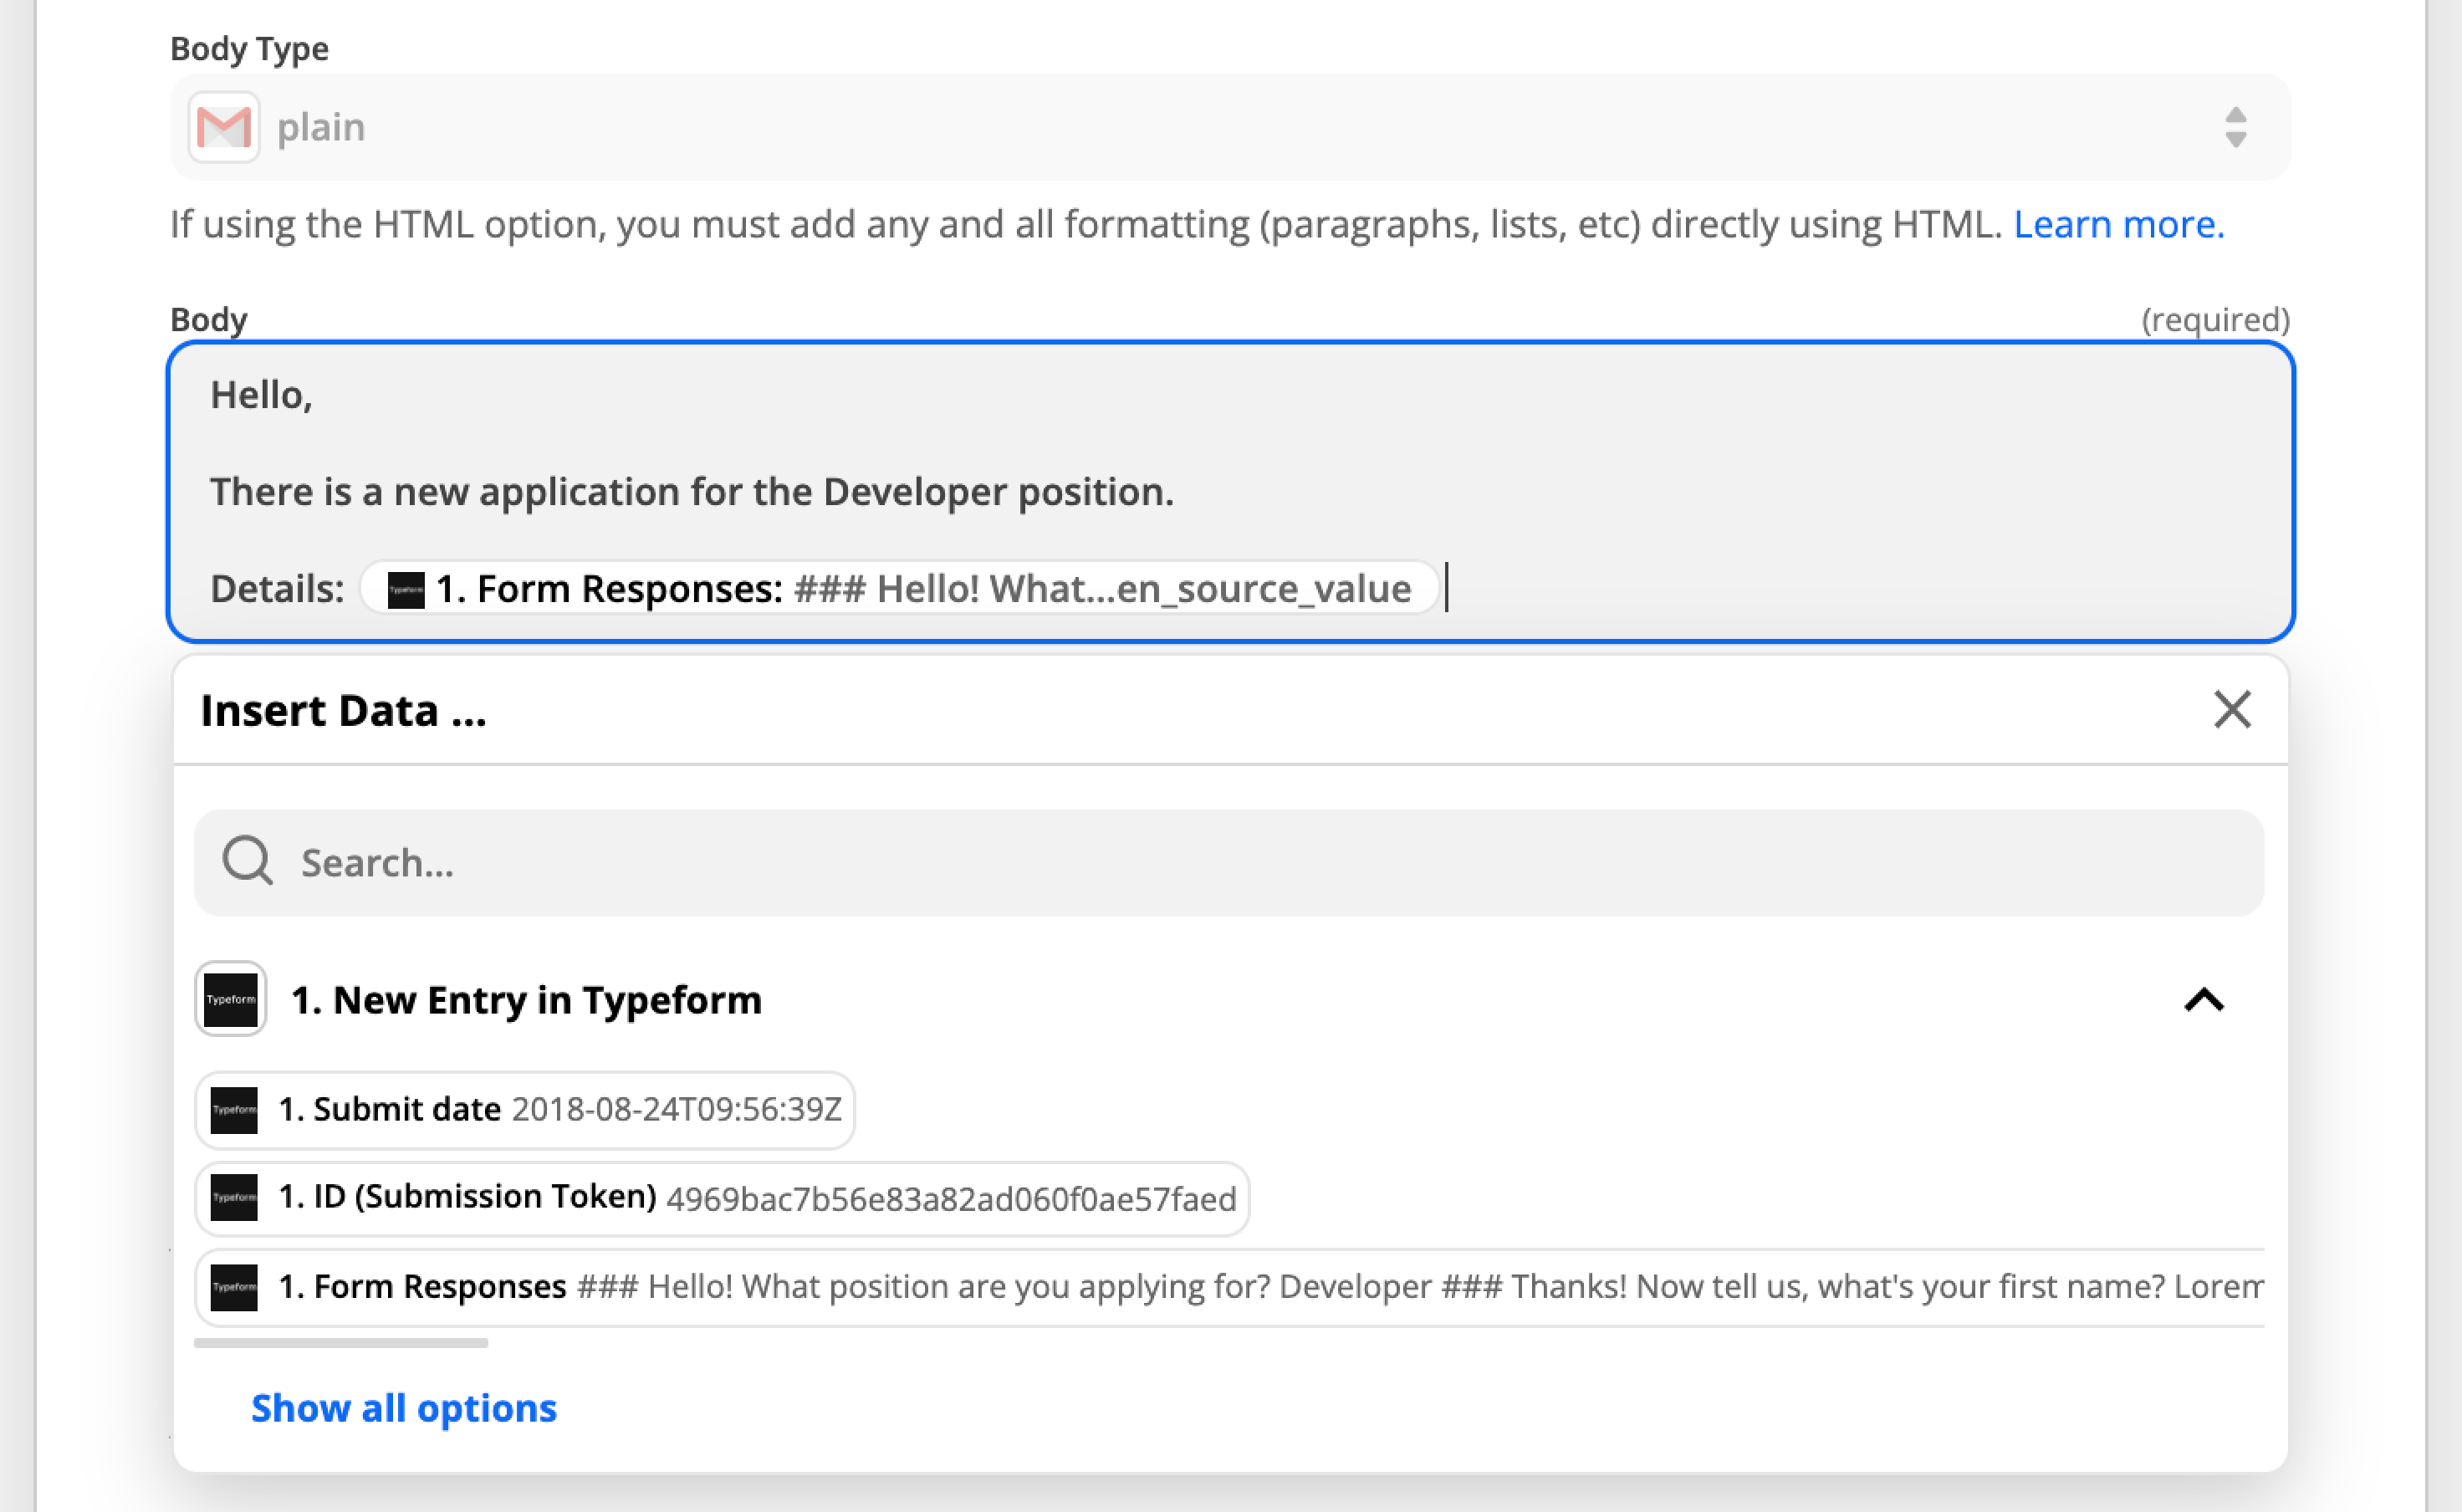This screenshot has height=1512, width=2462.
Task: Click the magnifying glass search icon
Action: (247, 861)
